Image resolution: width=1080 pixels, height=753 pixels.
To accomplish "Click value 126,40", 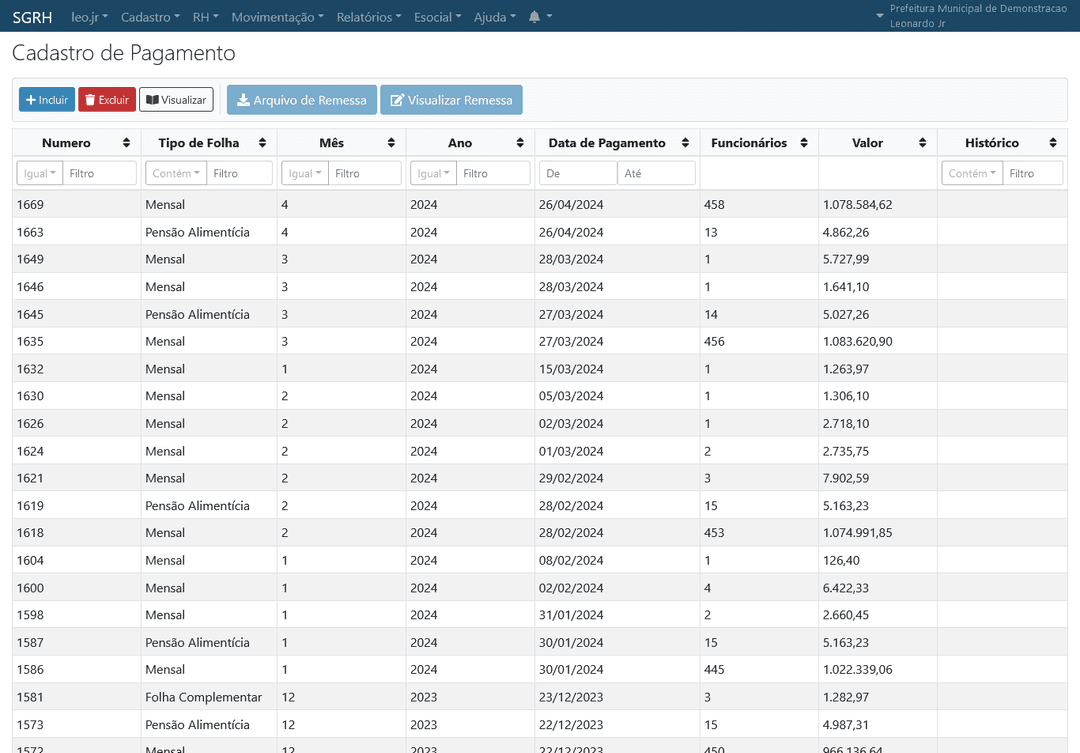I will click(x=841, y=560).
